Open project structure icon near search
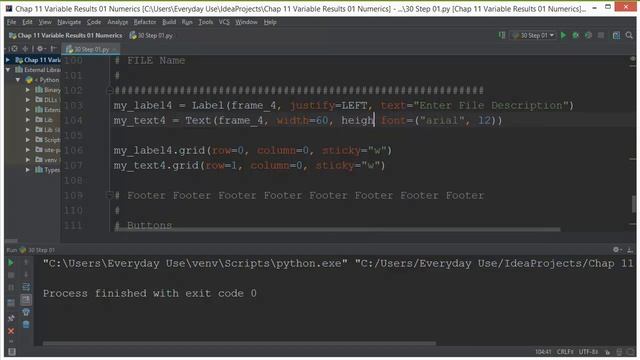Screen dimensions: 640x360 click(616, 36)
